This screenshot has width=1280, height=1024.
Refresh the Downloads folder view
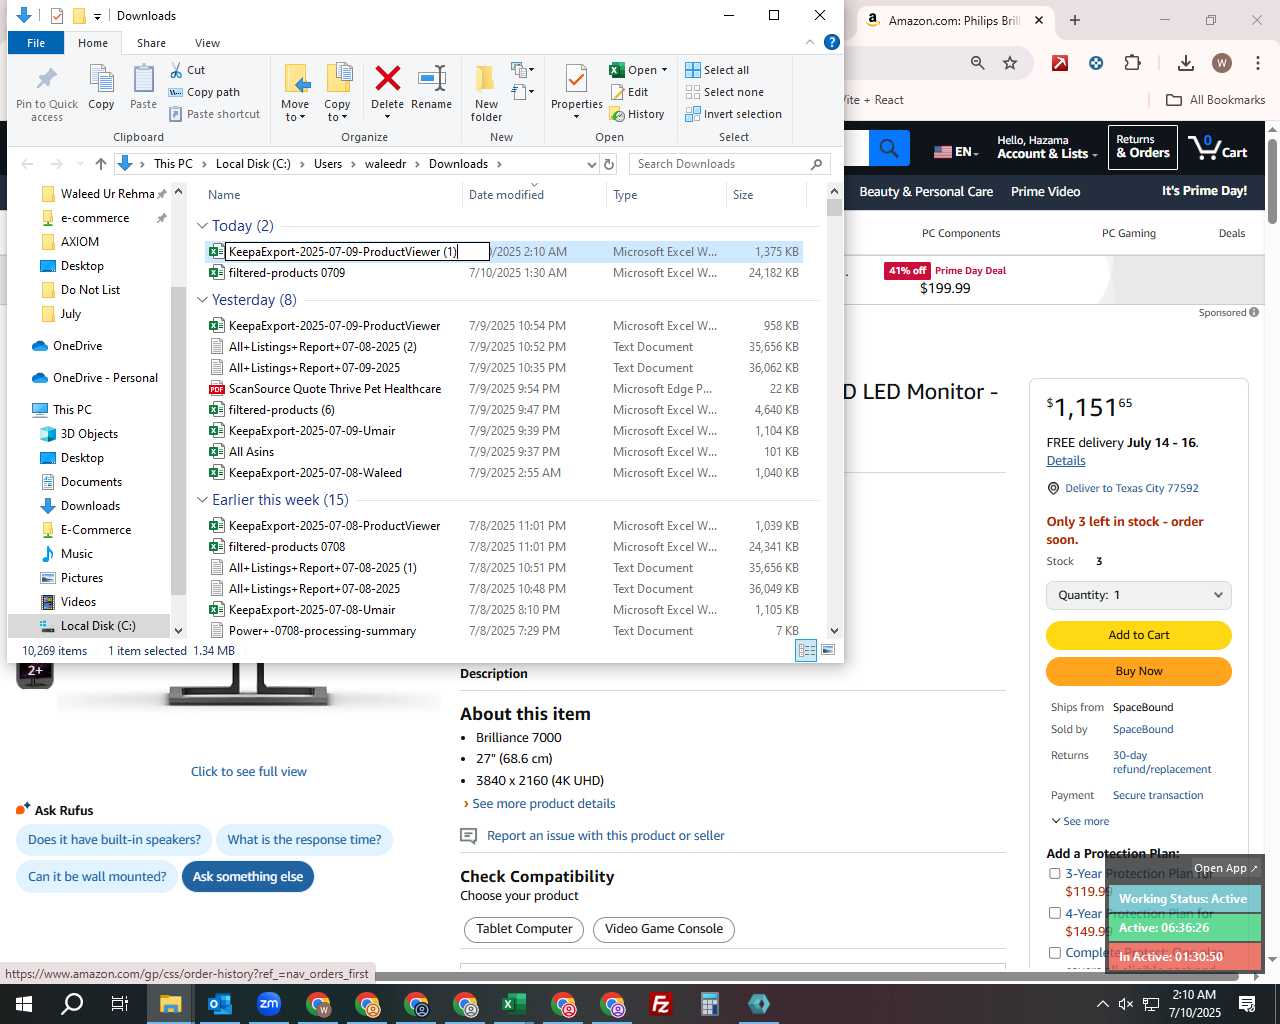609,164
